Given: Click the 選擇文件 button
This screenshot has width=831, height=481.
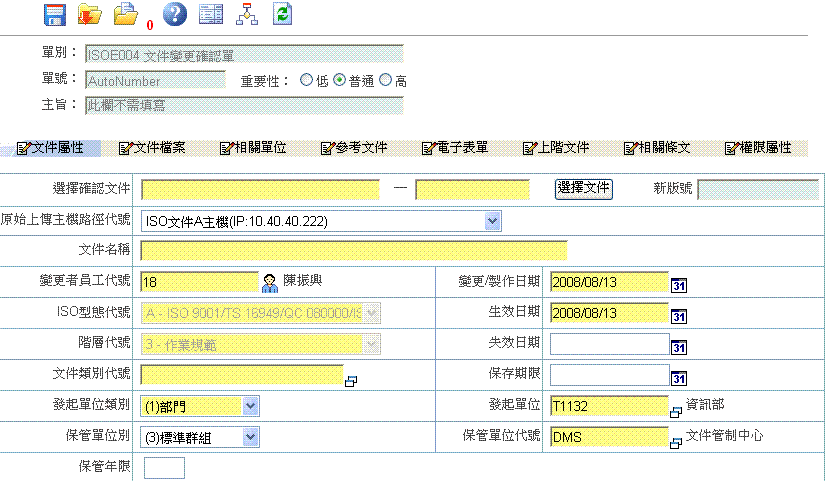Looking at the screenshot, I should coord(584,188).
